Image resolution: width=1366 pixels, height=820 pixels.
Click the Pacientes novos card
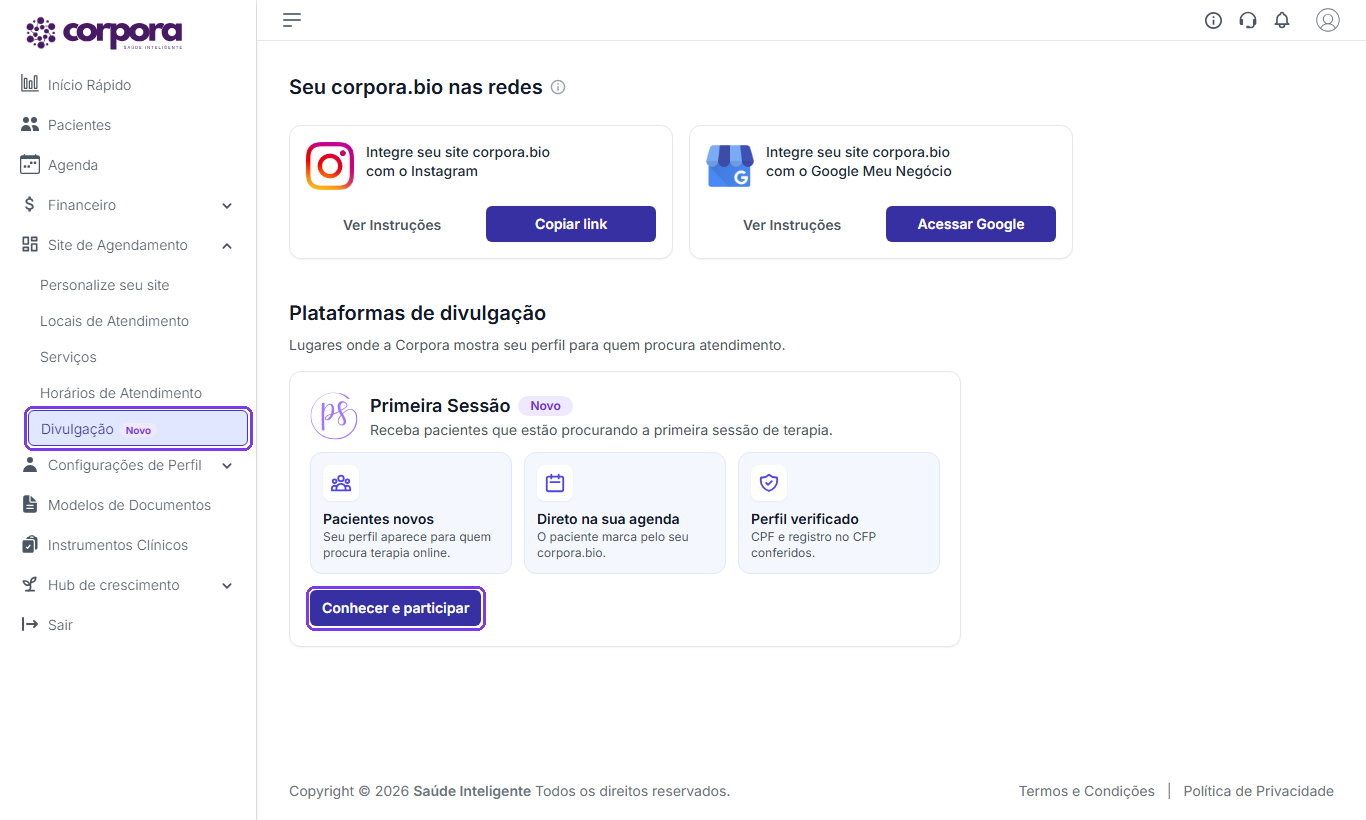point(411,513)
